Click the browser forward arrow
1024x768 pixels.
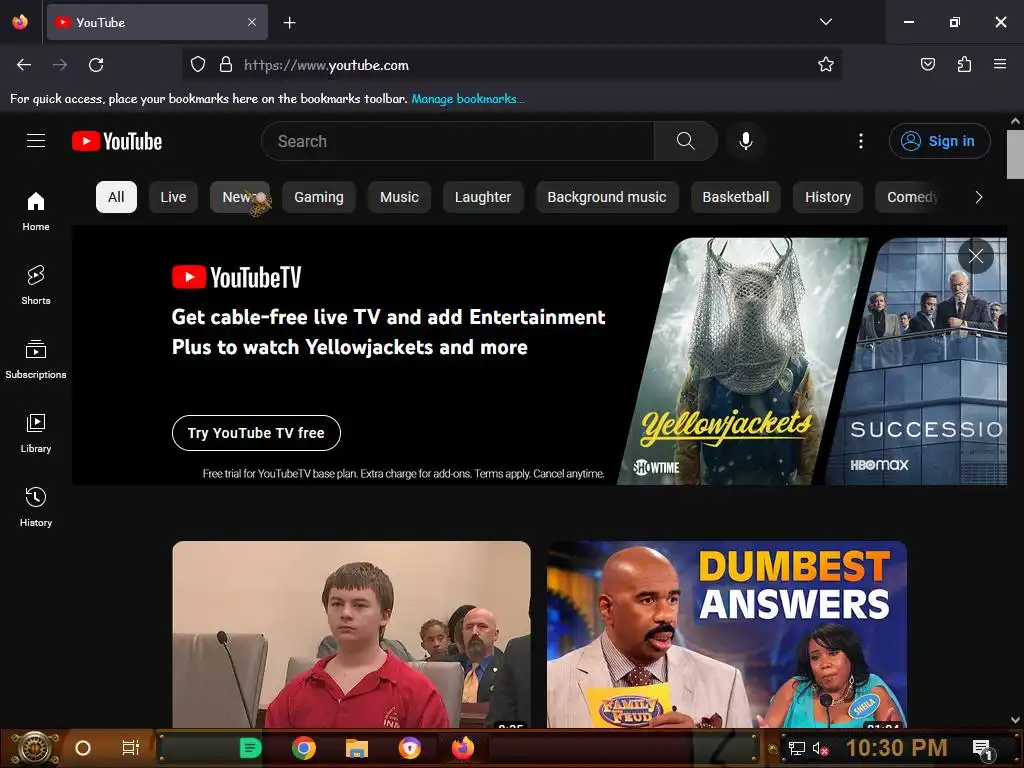[x=60, y=65]
